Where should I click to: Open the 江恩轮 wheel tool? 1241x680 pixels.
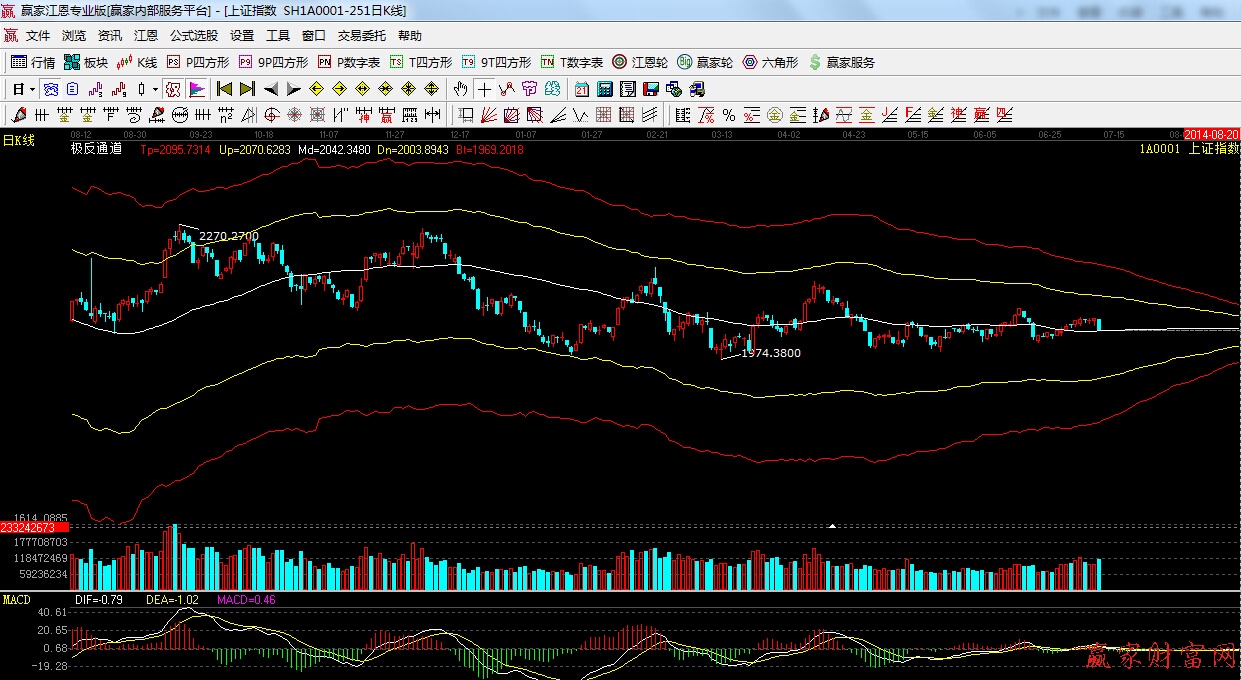[640, 62]
